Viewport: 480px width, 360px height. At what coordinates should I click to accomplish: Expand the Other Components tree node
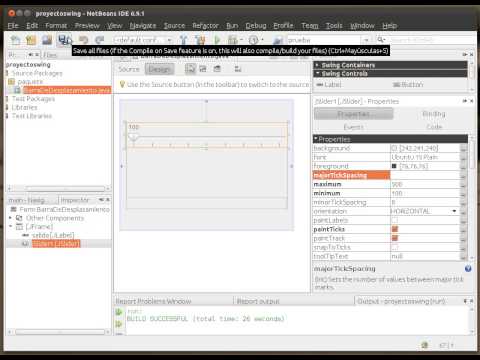[10, 218]
